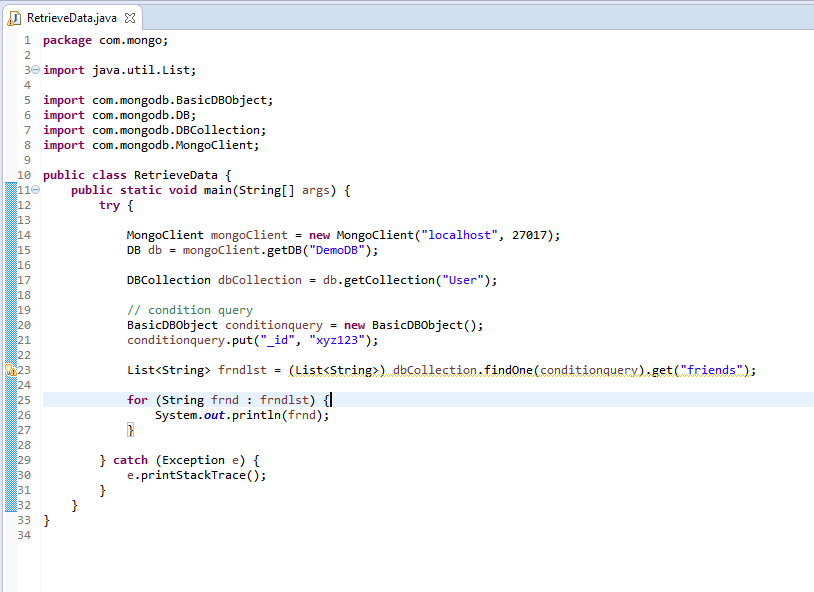Screen dimensions: 814x592
Task: Click 'findOne' method call
Action: pyautogui.click(x=508, y=370)
